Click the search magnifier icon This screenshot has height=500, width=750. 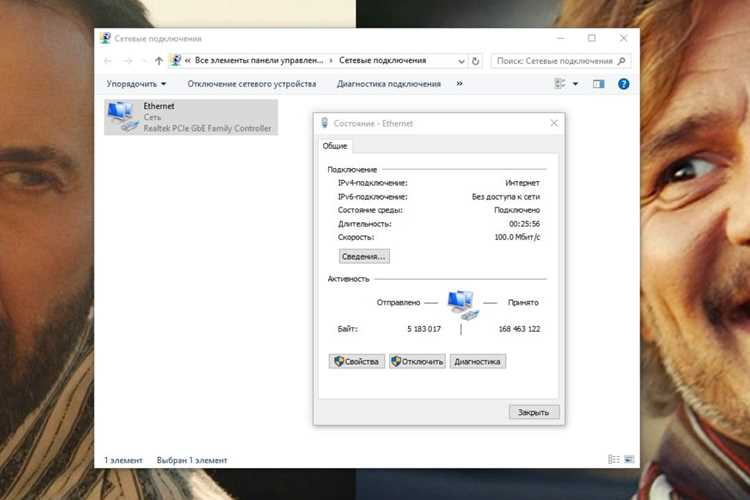(621, 61)
